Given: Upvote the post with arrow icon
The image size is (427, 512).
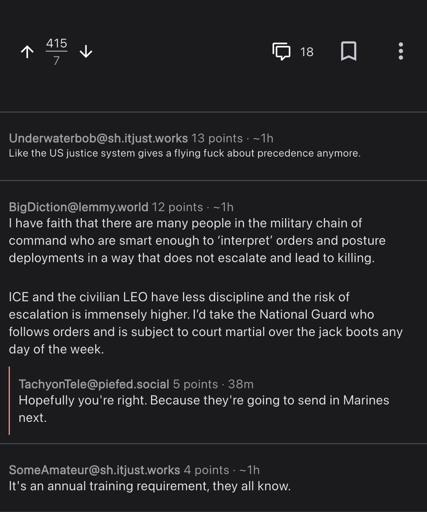Looking at the screenshot, I should pos(27,52).
